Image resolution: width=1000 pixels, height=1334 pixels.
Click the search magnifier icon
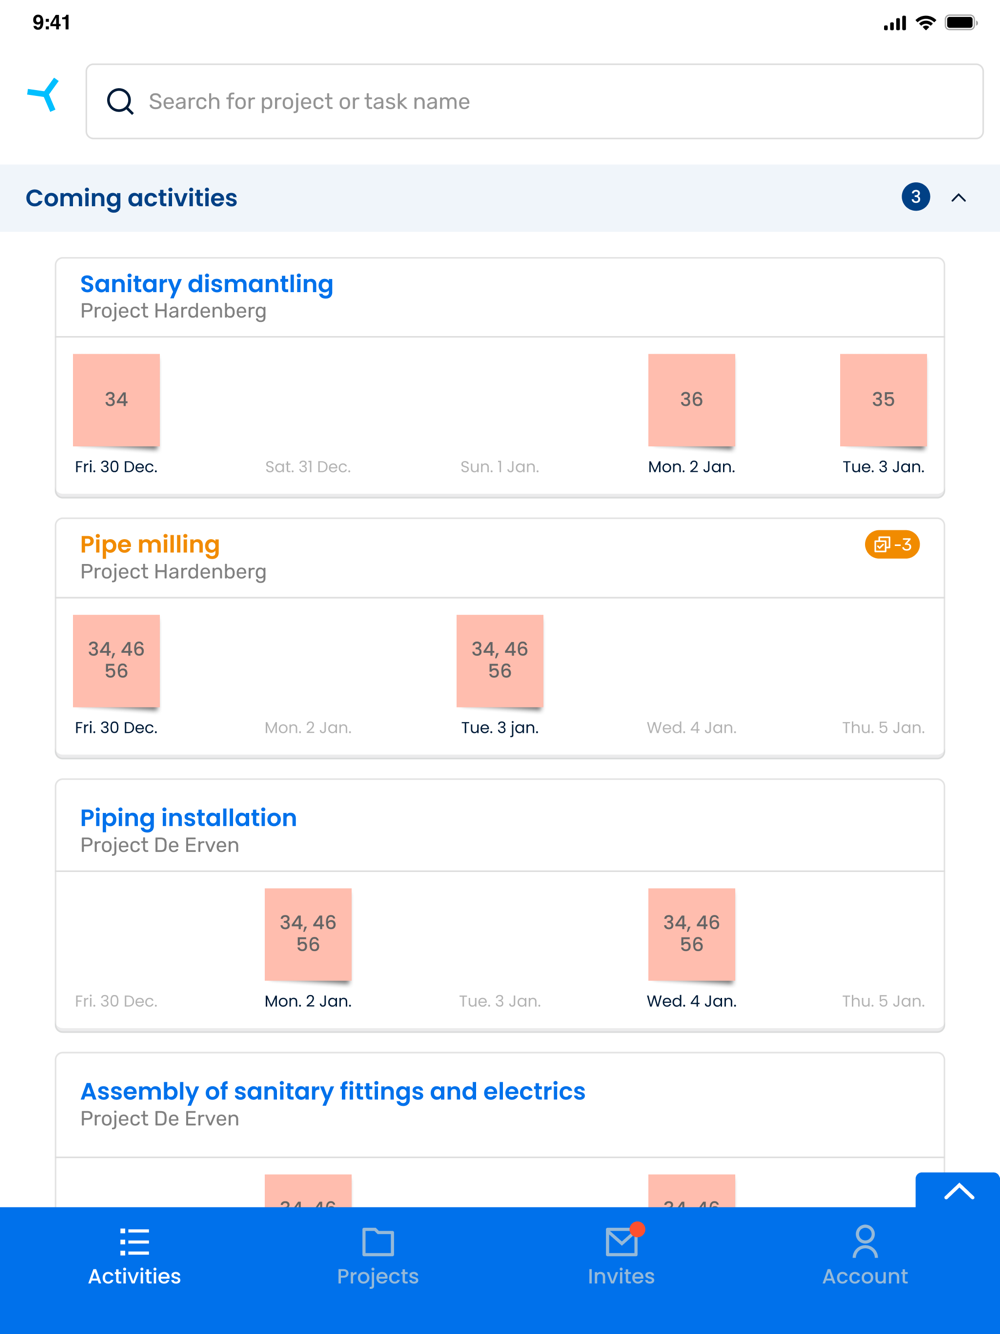(120, 101)
